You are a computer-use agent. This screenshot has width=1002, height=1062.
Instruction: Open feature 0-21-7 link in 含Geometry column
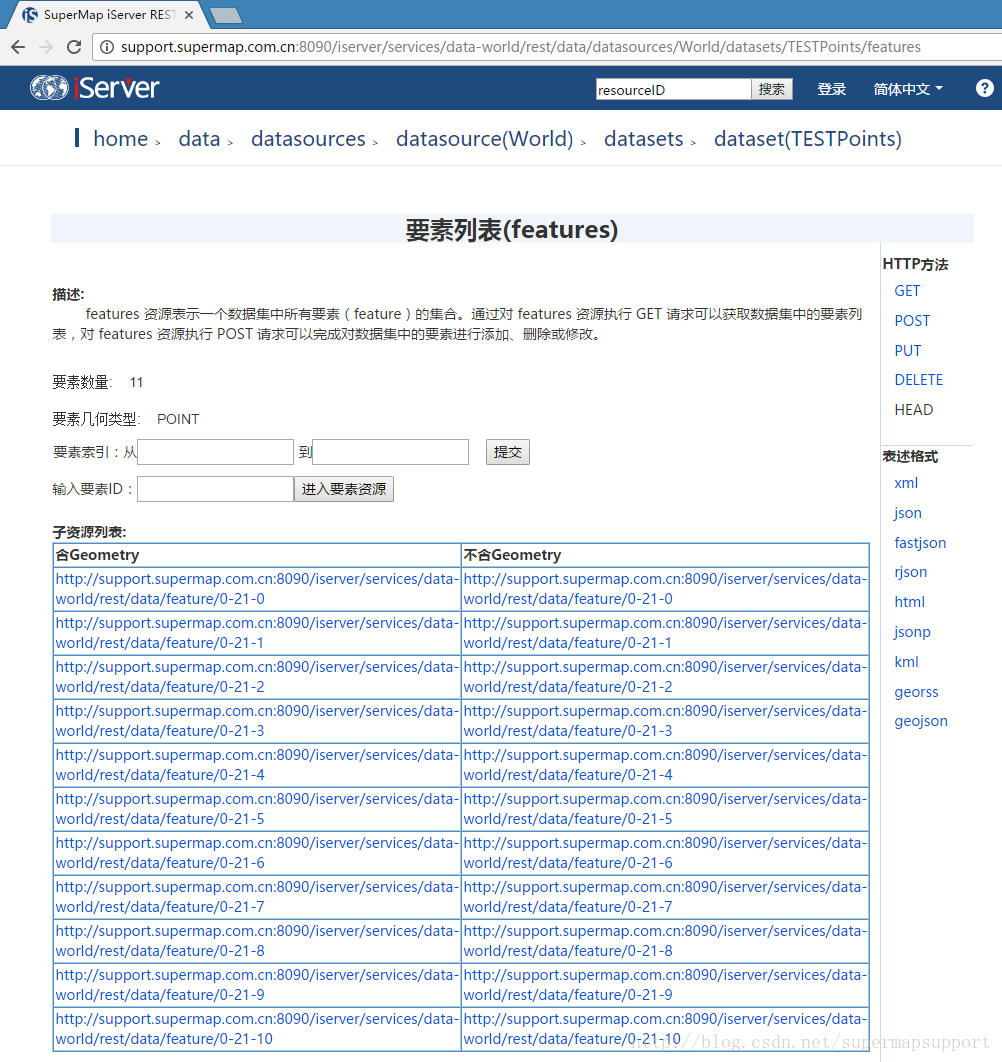pos(257,897)
